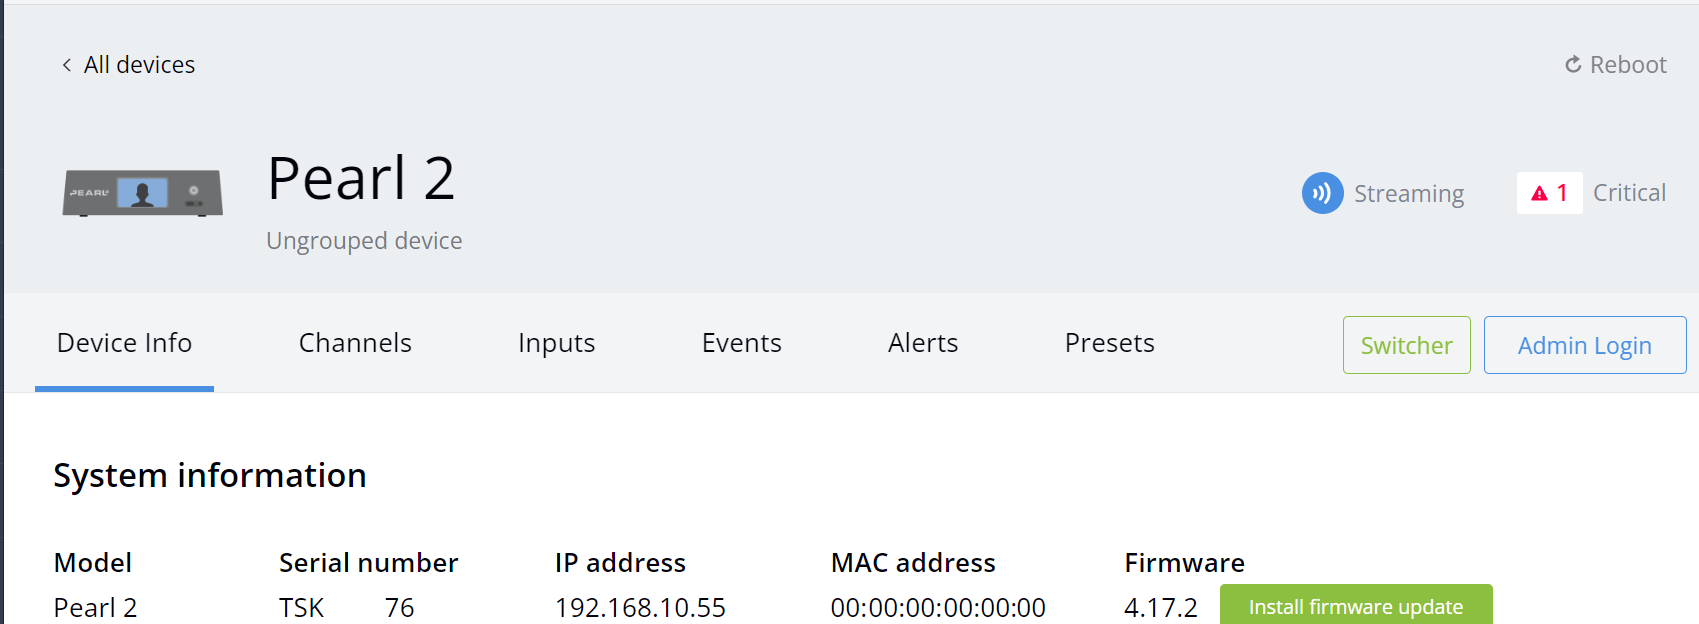Image resolution: width=1699 pixels, height=624 pixels.
Task: Click the IP address value 192.168.10.55
Action: [x=640, y=607]
